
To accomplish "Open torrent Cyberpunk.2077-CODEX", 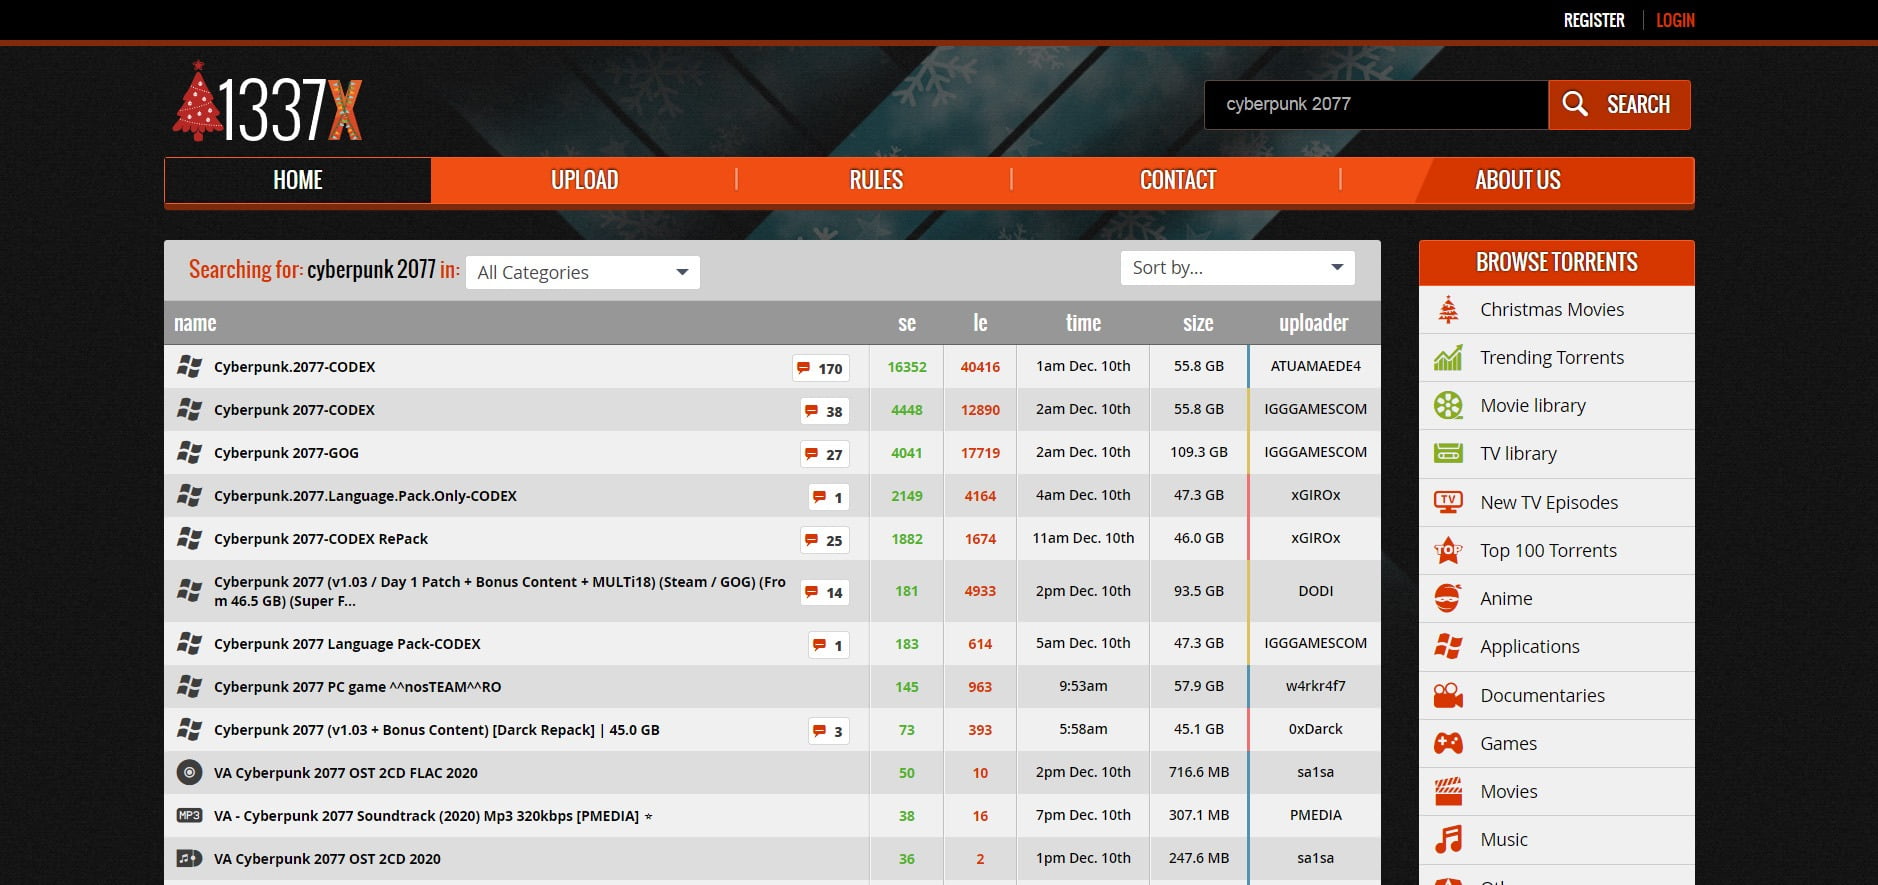I will (x=294, y=367).
